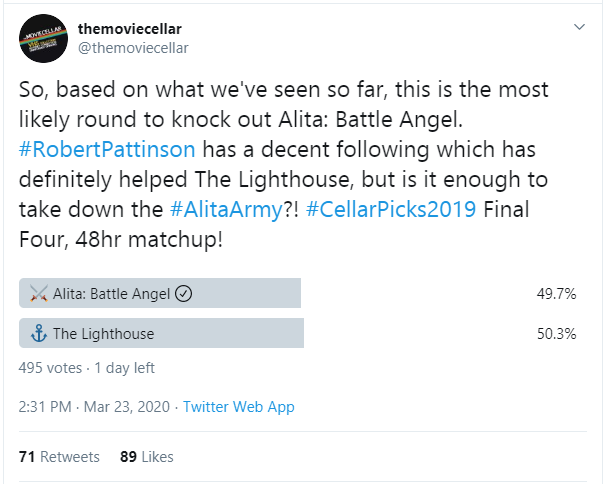604x484 pixels.
Task: Open the @themoviecellar handle
Action: pyautogui.click(x=133, y=47)
